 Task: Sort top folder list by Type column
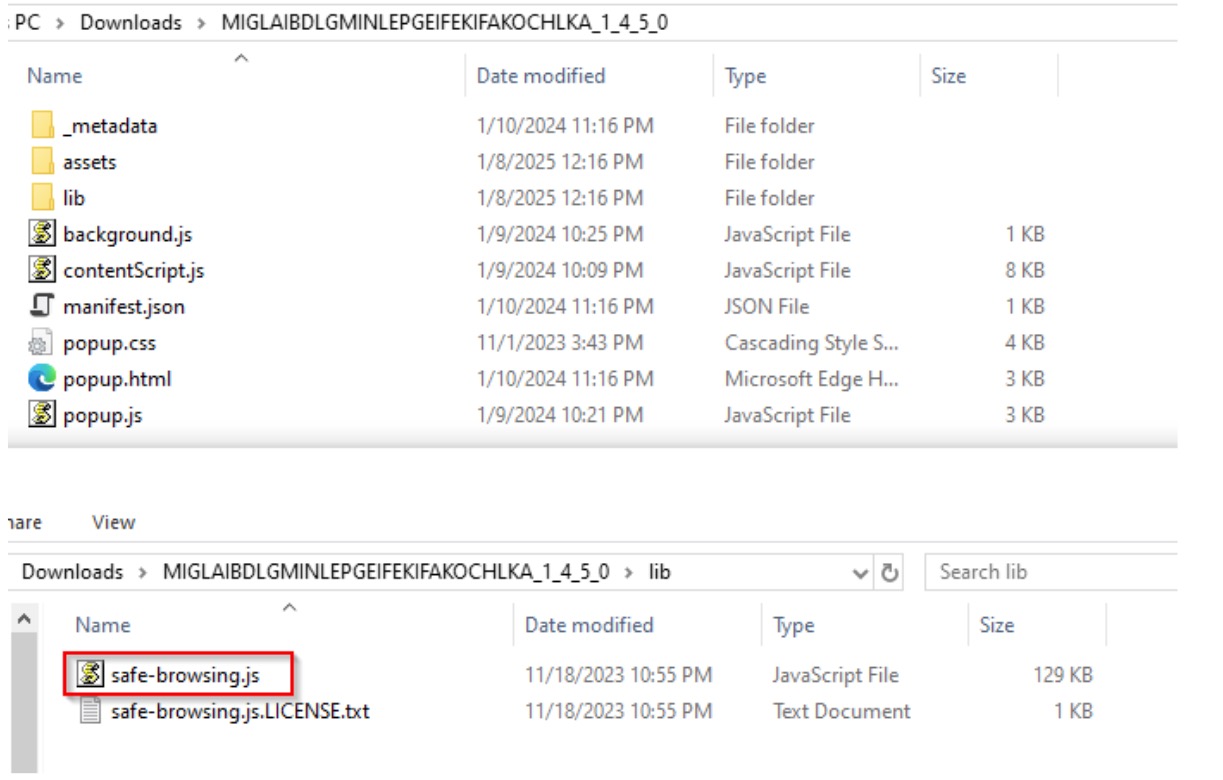point(745,76)
